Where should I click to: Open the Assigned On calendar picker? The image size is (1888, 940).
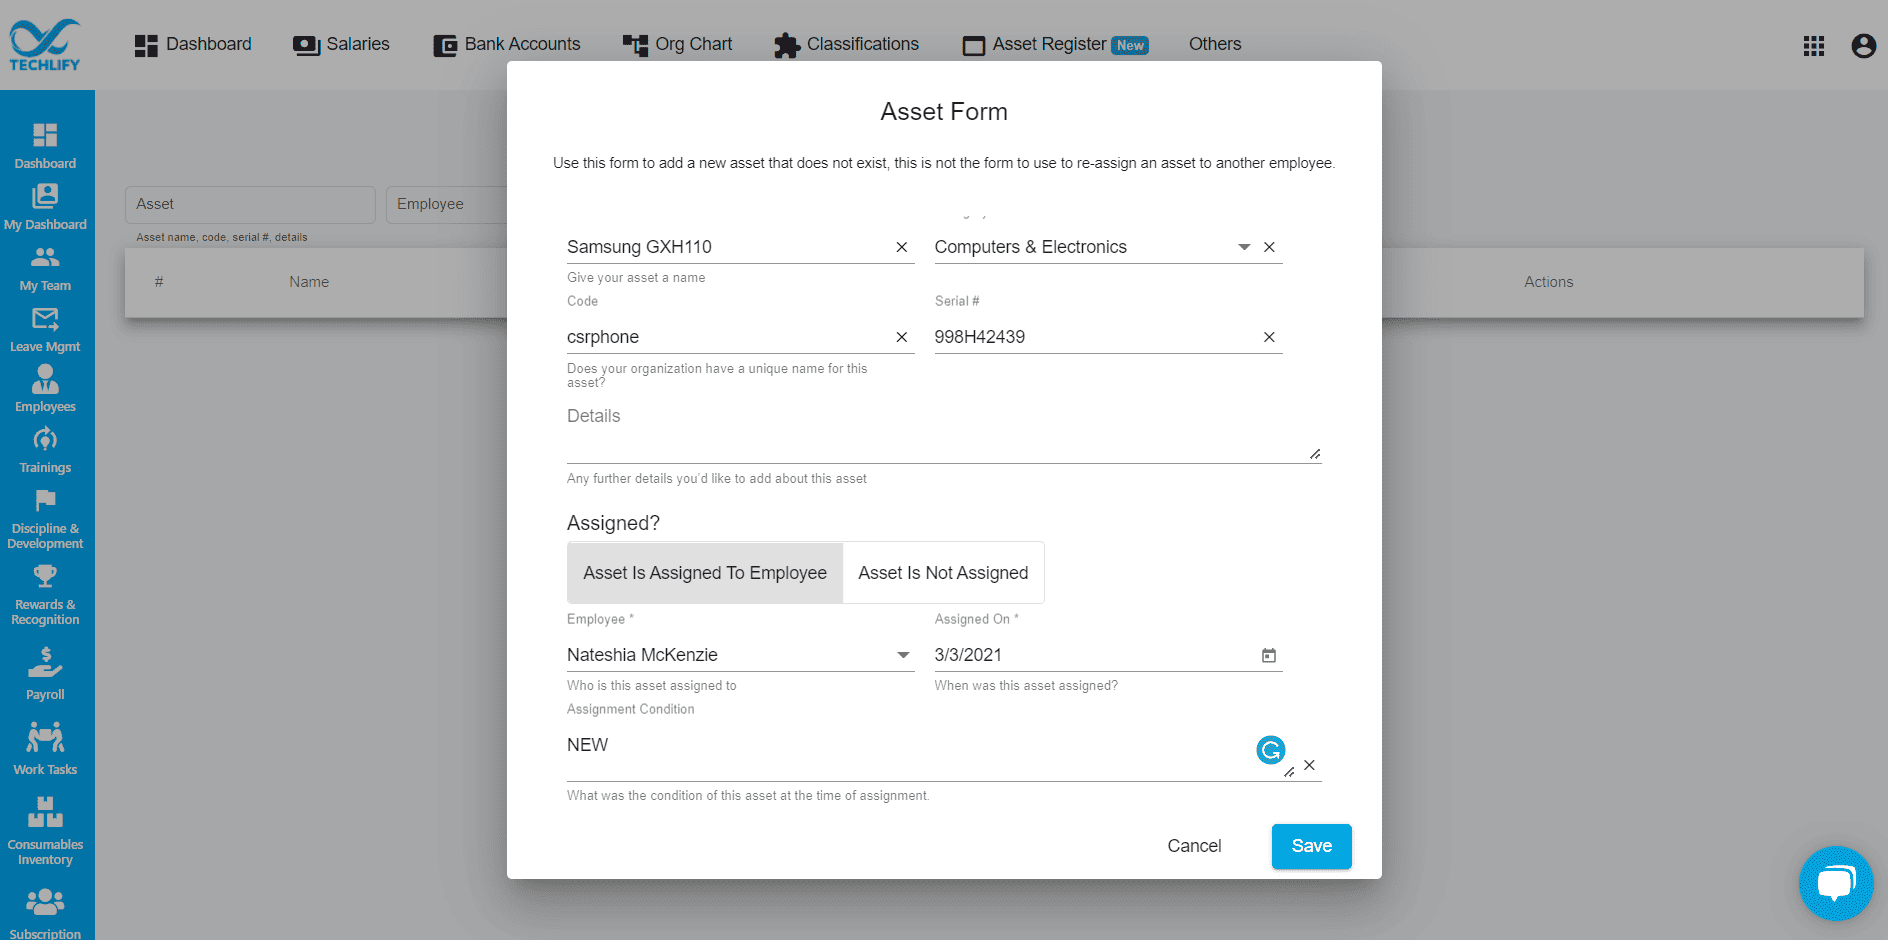click(x=1268, y=655)
